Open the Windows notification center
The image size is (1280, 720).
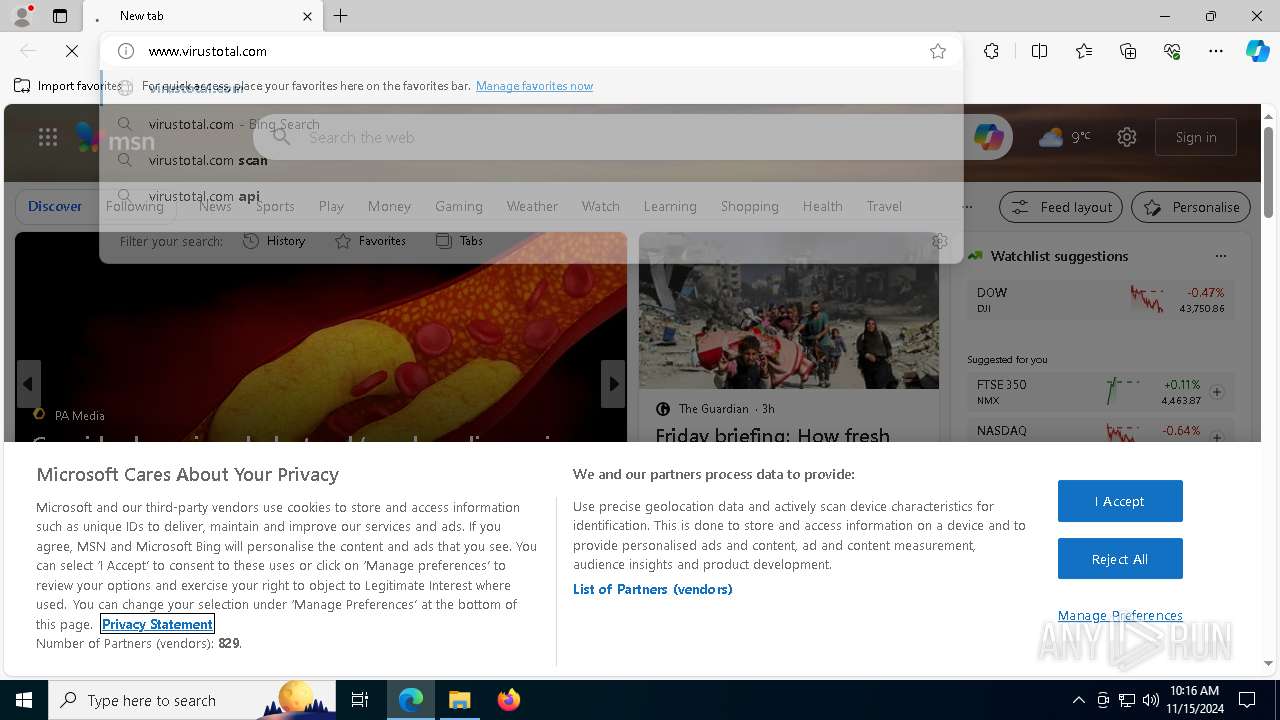(1247, 700)
